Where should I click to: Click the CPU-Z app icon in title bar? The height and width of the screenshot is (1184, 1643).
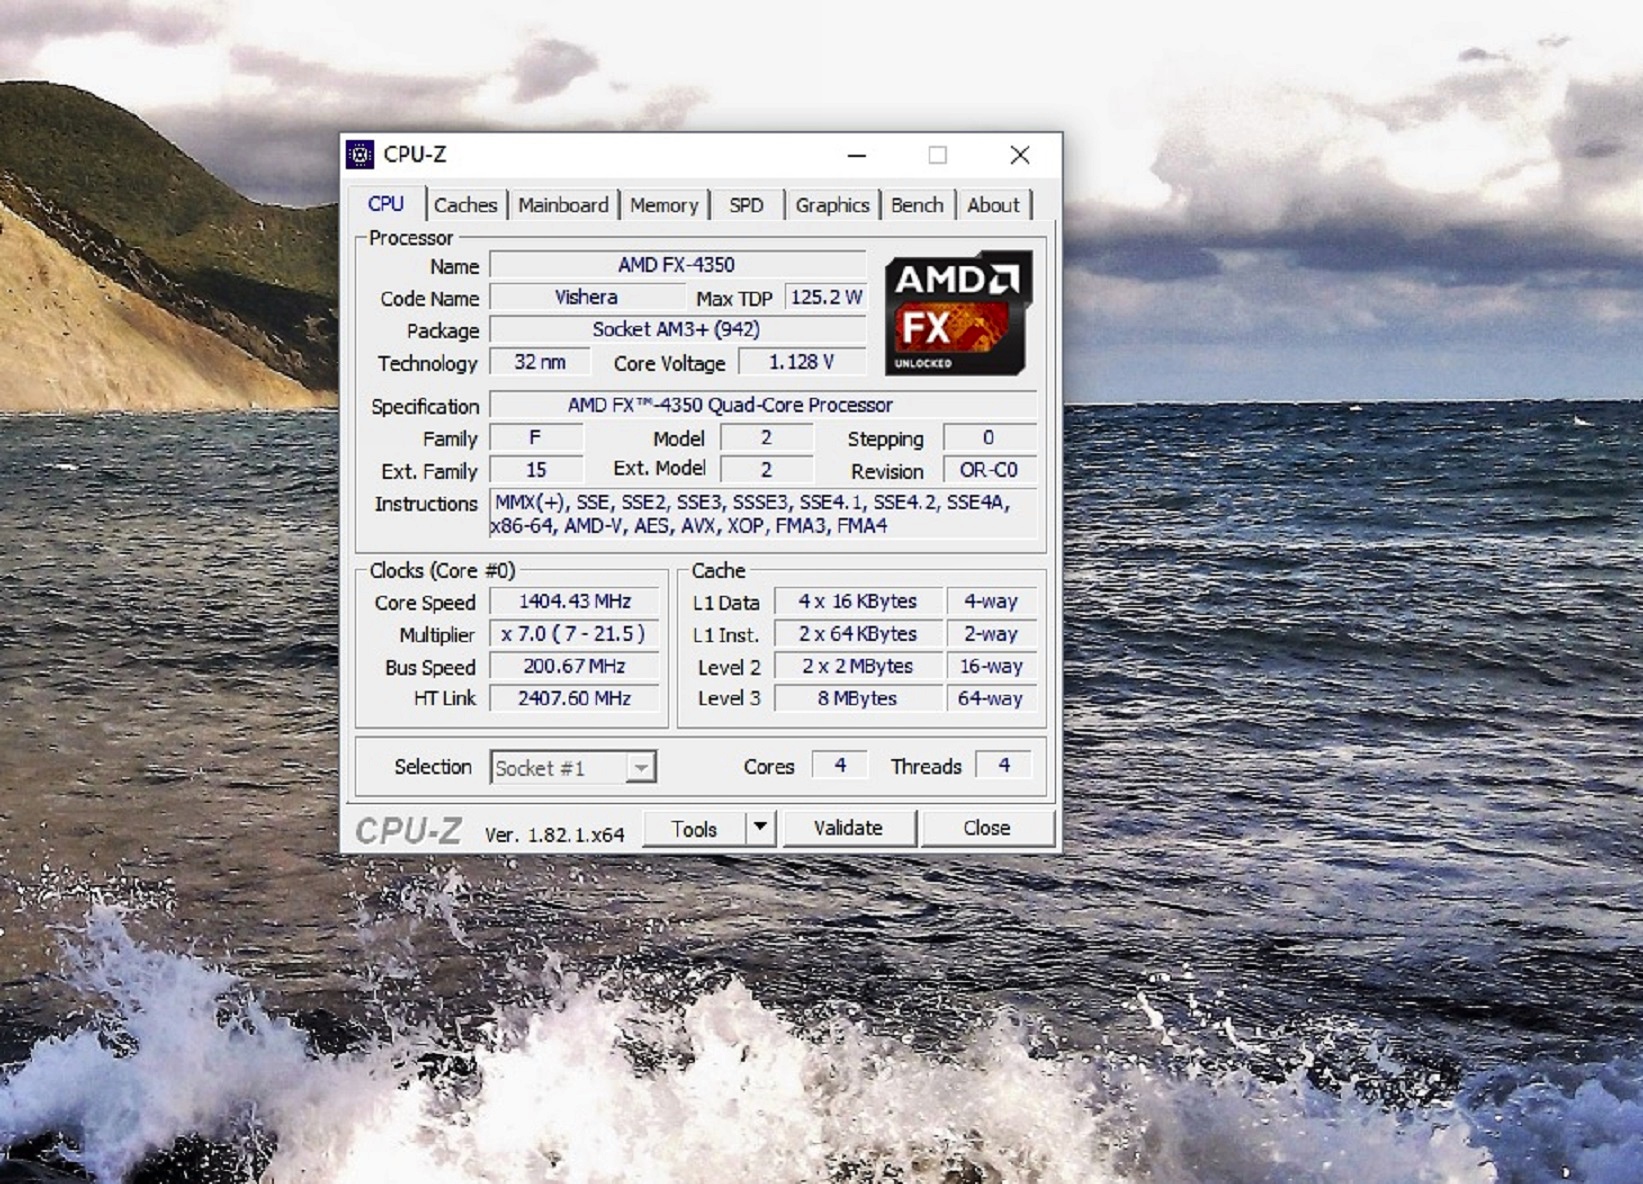click(359, 155)
